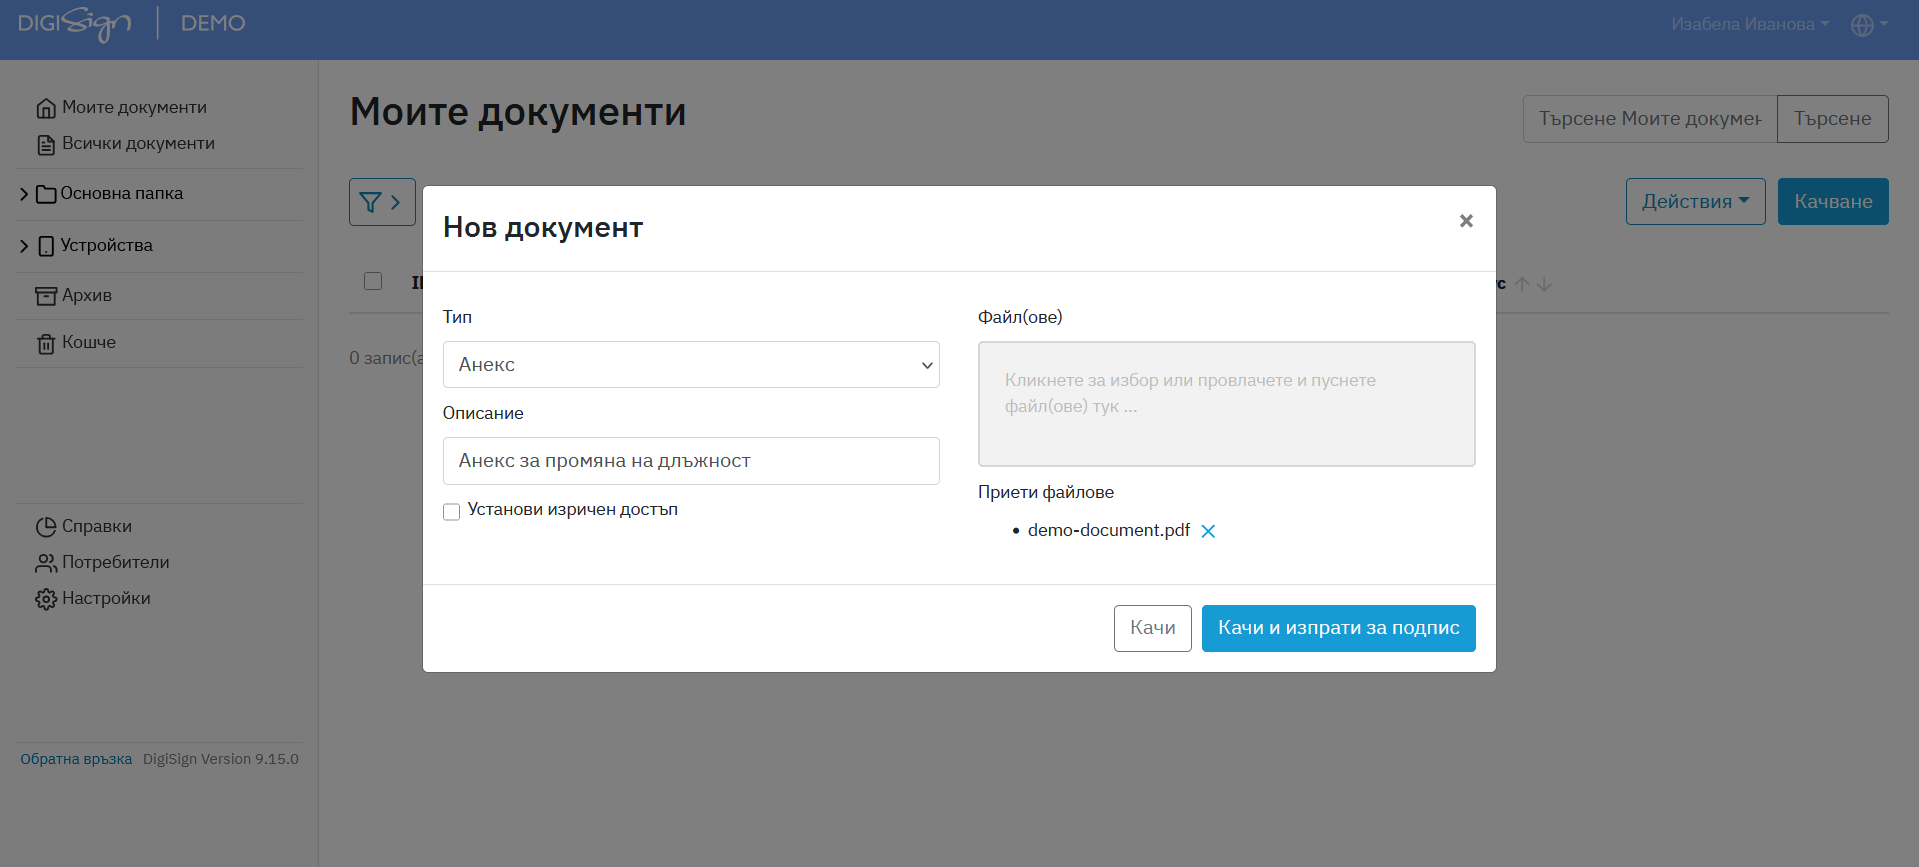Close the Нов документ dialog

click(1465, 221)
